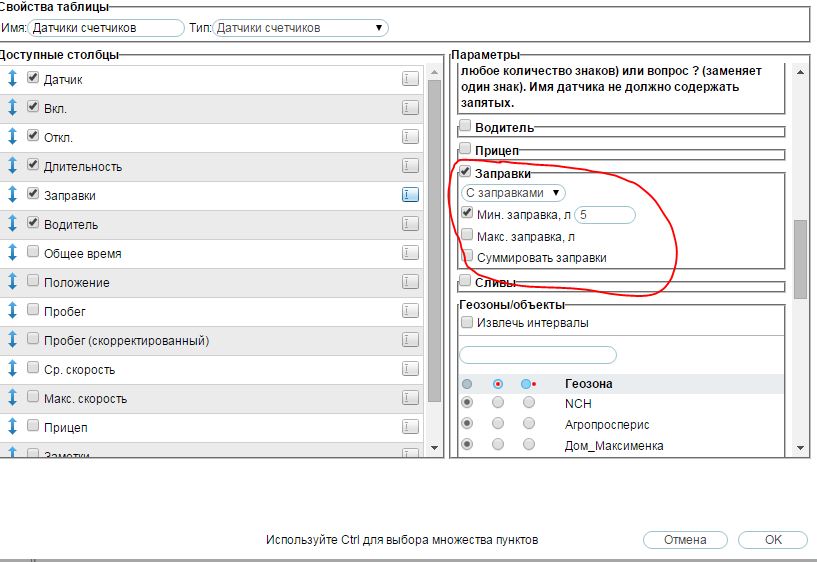Open the column settings icon for Водитель
Image resolution: width=817 pixels, height=562 pixels.
click(410, 224)
